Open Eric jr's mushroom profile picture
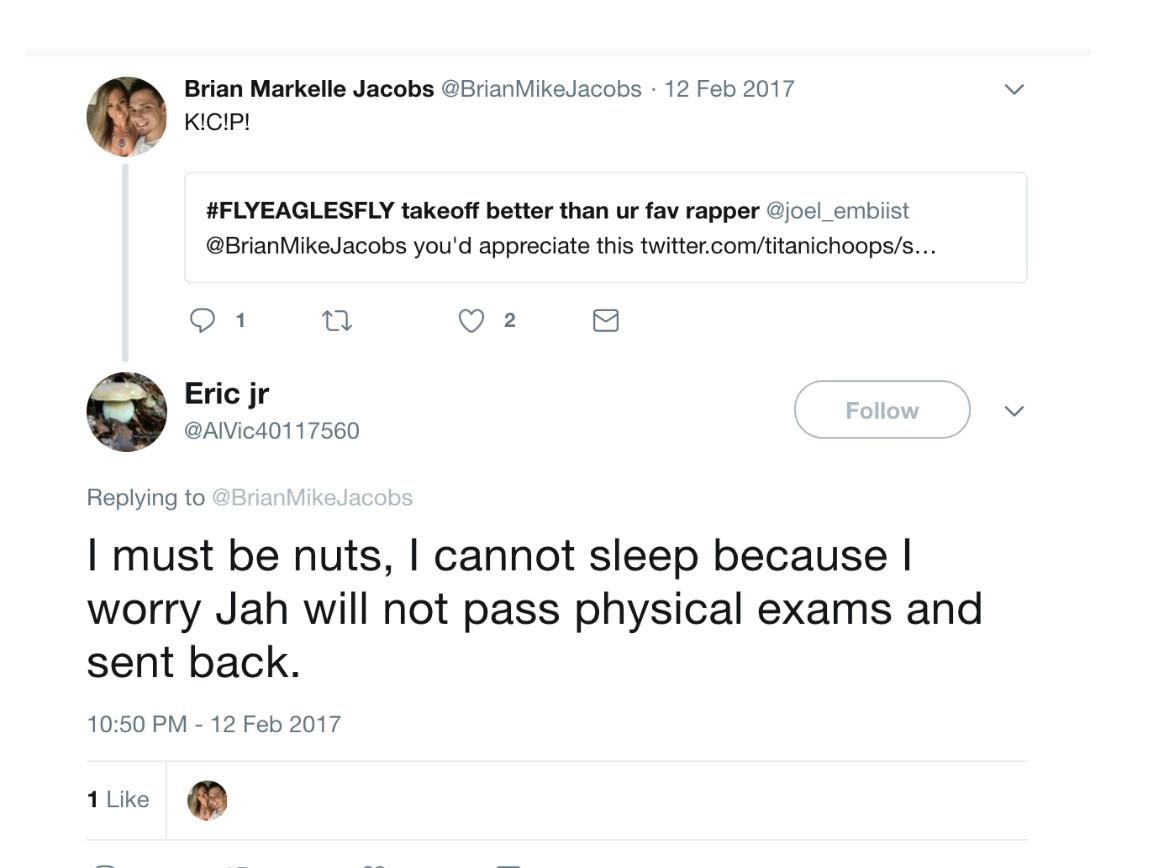The height and width of the screenshot is (868, 1156). point(127,412)
